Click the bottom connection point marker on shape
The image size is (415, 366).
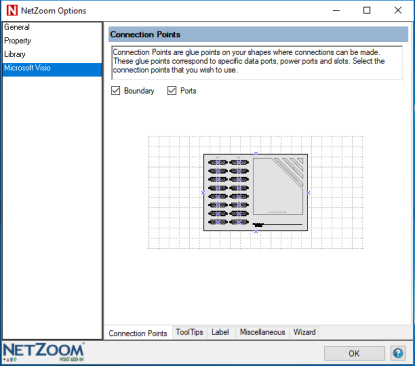256,231
